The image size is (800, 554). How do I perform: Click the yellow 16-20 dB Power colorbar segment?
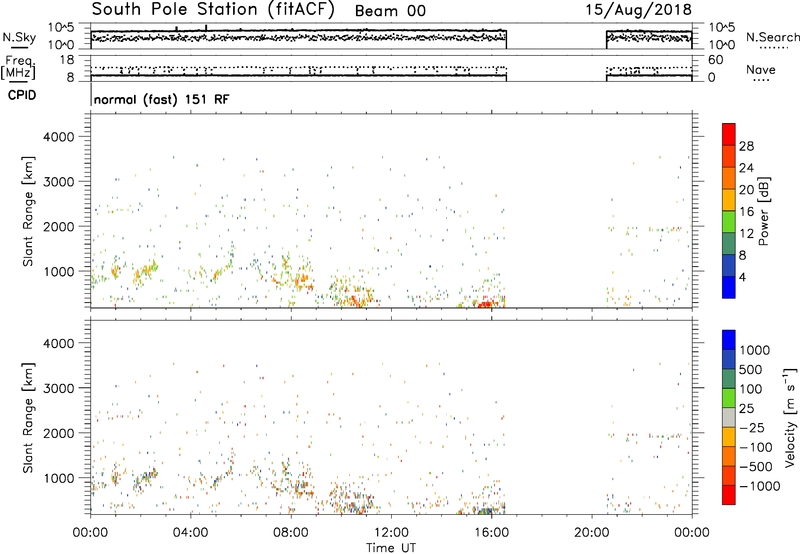pyautogui.click(x=729, y=200)
